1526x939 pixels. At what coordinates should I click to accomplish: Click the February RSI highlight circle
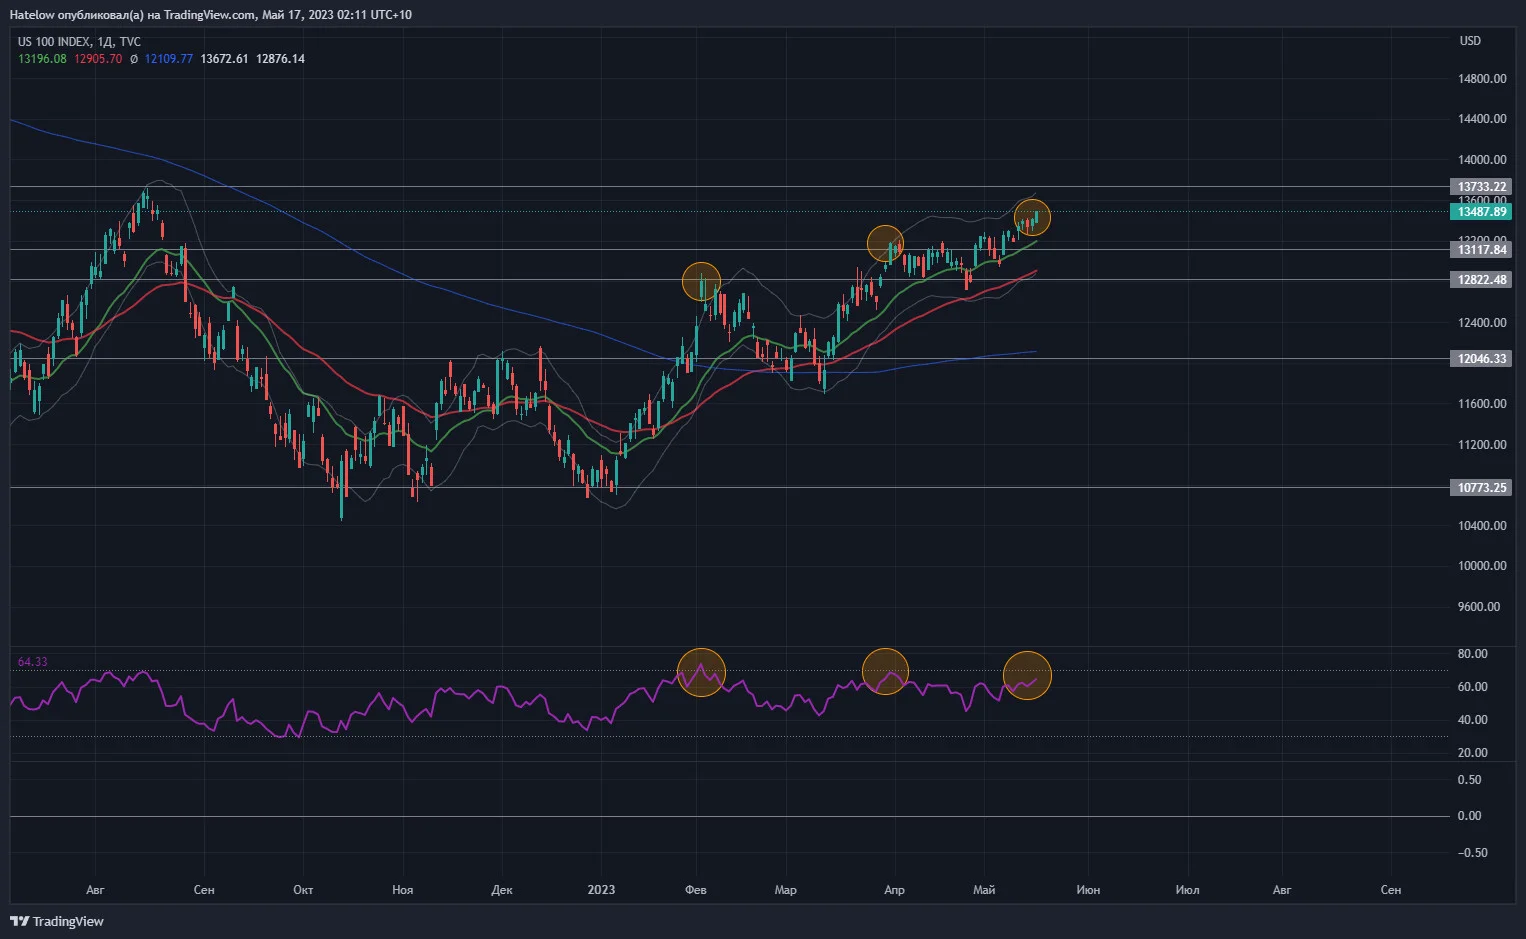pos(701,672)
